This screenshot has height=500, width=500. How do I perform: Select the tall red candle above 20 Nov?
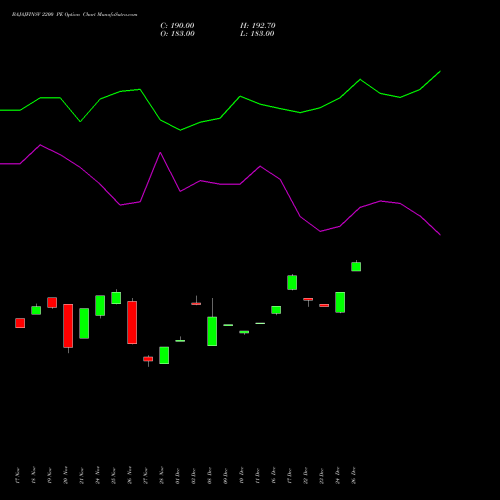pyautogui.click(x=68, y=326)
